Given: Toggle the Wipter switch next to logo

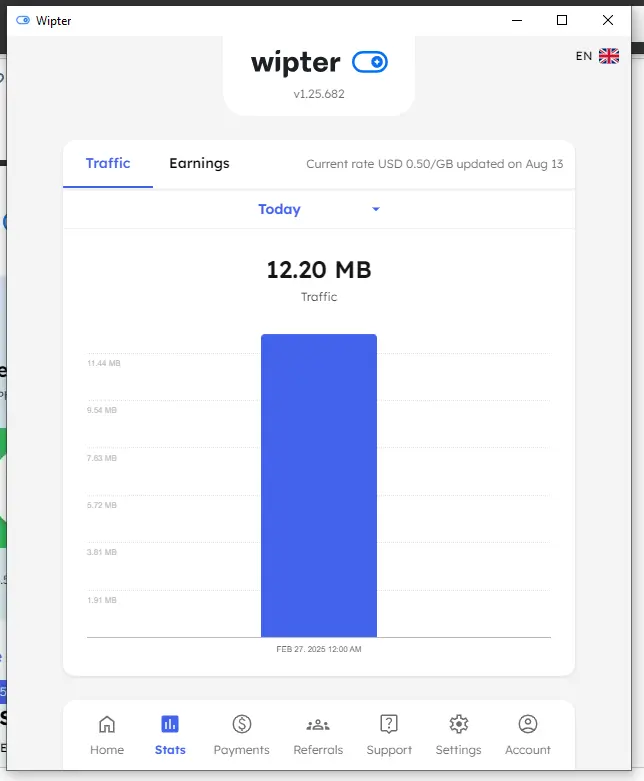Looking at the screenshot, I should click(x=370, y=62).
